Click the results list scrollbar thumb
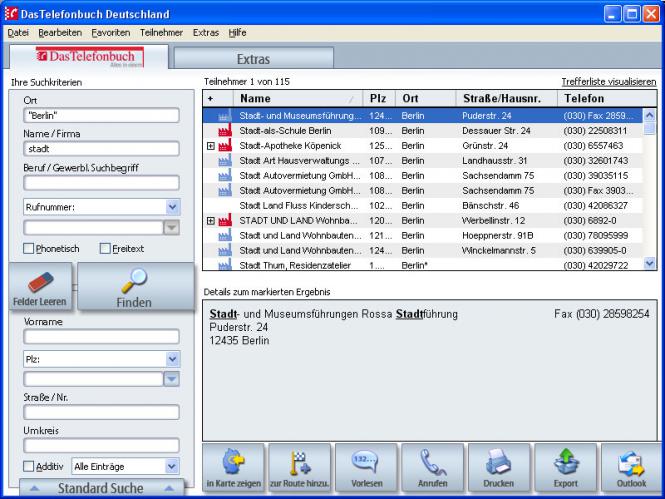The height and width of the screenshot is (499, 665). tap(649, 128)
